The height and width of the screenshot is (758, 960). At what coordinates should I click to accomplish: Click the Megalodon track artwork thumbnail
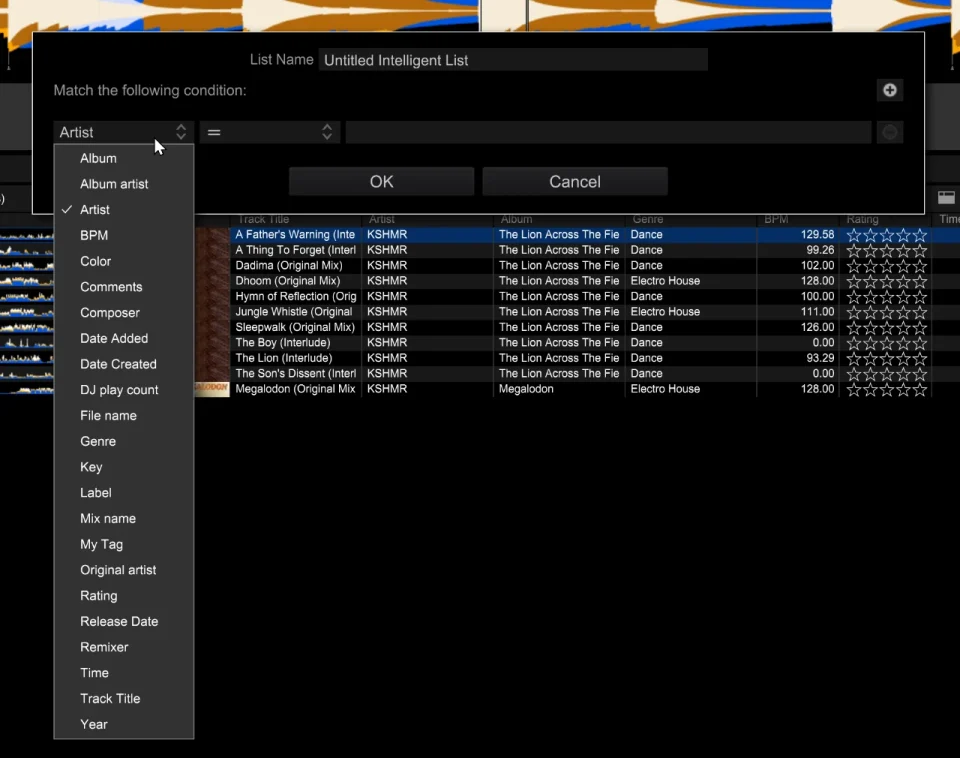(x=212, y=389)
